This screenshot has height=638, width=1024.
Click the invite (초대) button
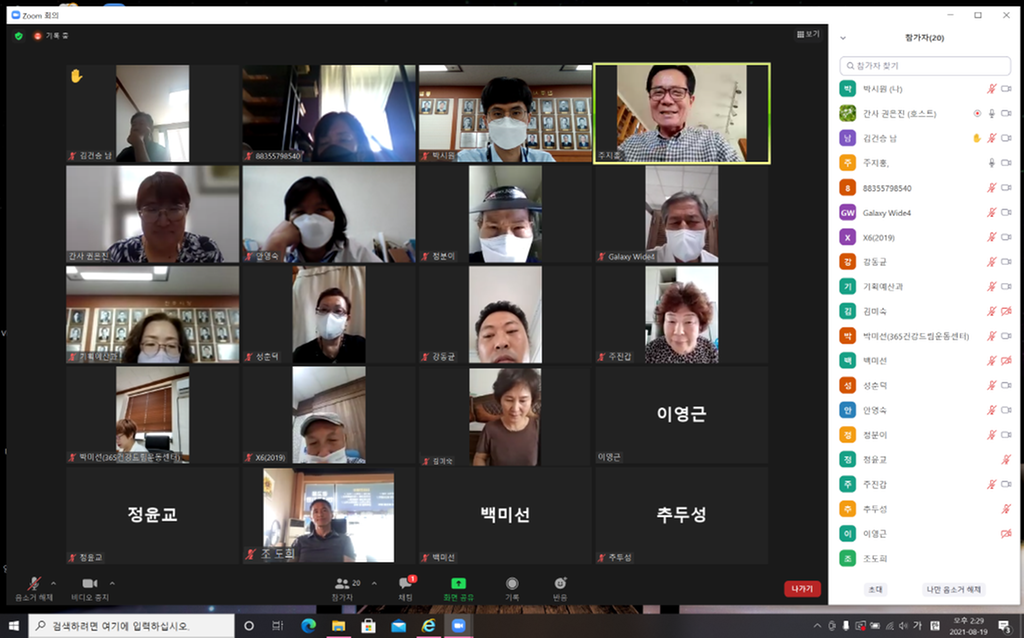875,589
